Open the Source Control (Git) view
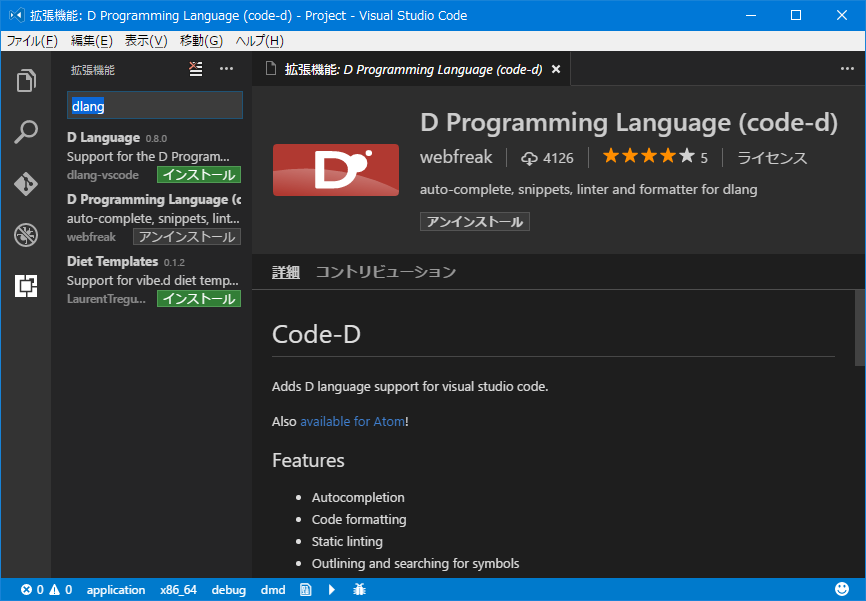This screenshot has height=601, width=866. point(26,183)
